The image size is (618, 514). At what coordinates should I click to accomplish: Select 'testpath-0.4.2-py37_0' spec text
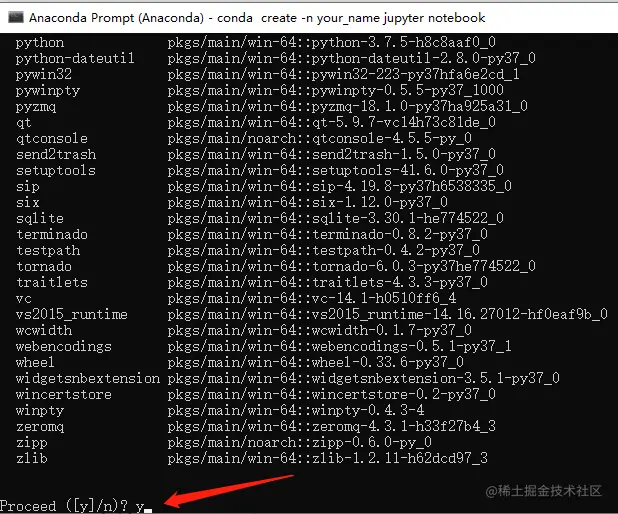(396, 250)
